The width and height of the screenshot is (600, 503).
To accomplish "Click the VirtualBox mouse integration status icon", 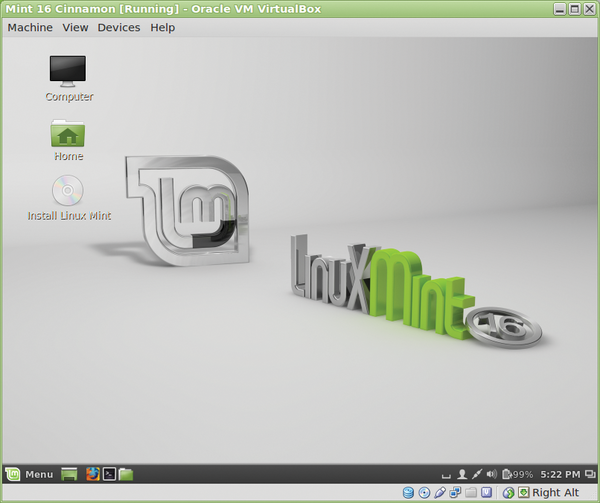I will tap(508, 493).
